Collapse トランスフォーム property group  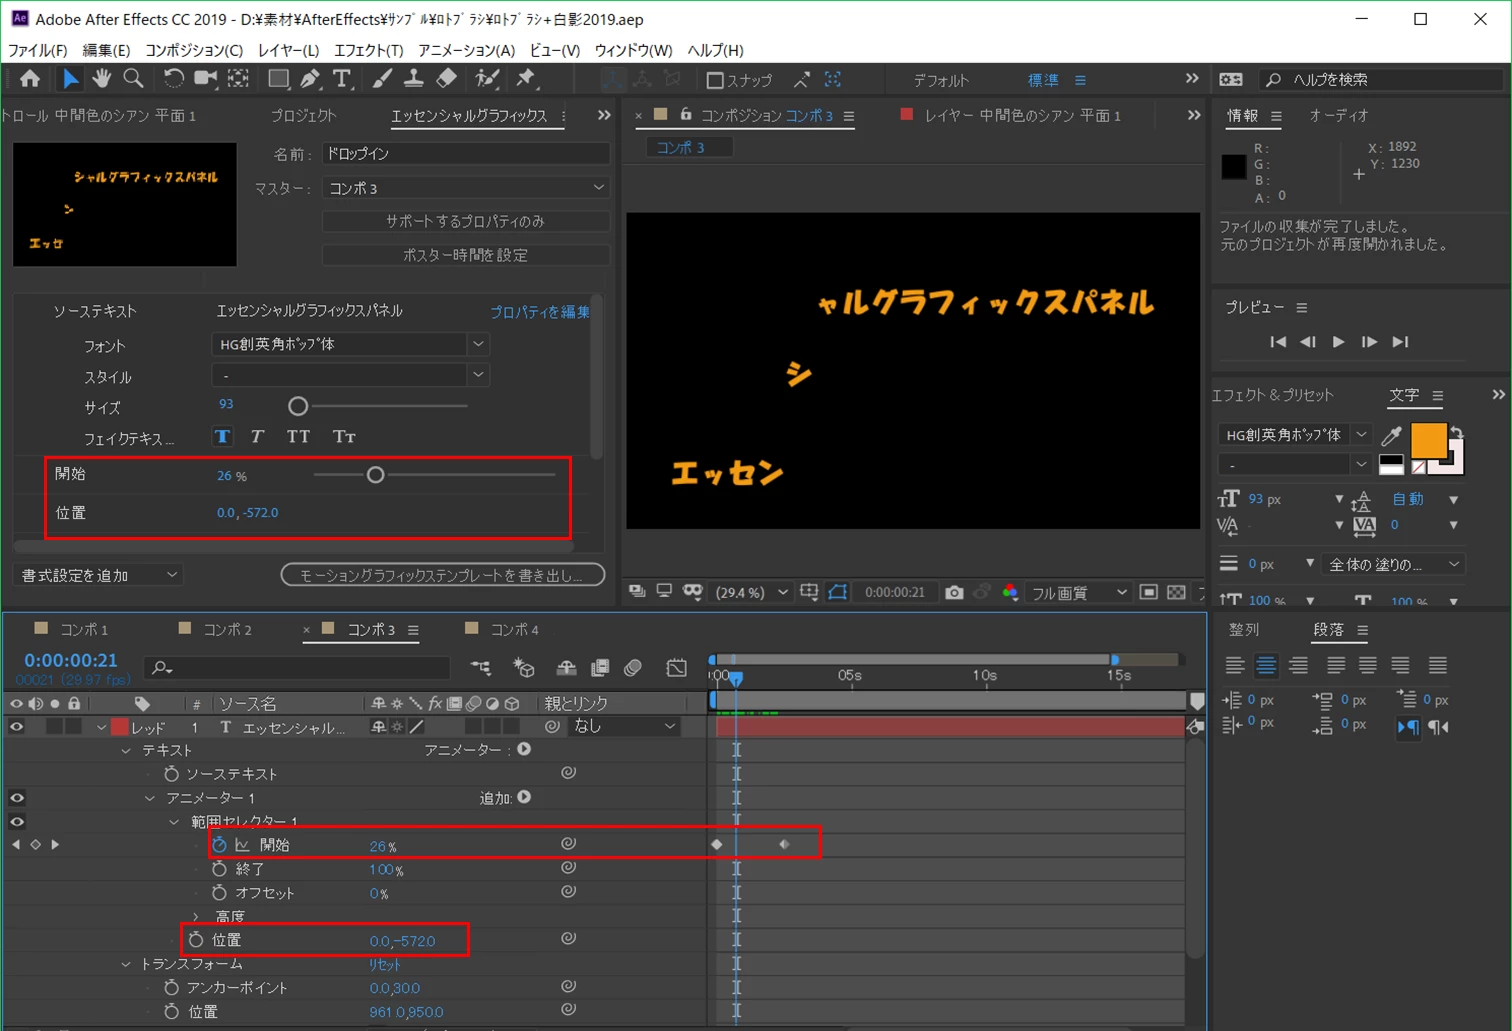click(x=125, y=964)
